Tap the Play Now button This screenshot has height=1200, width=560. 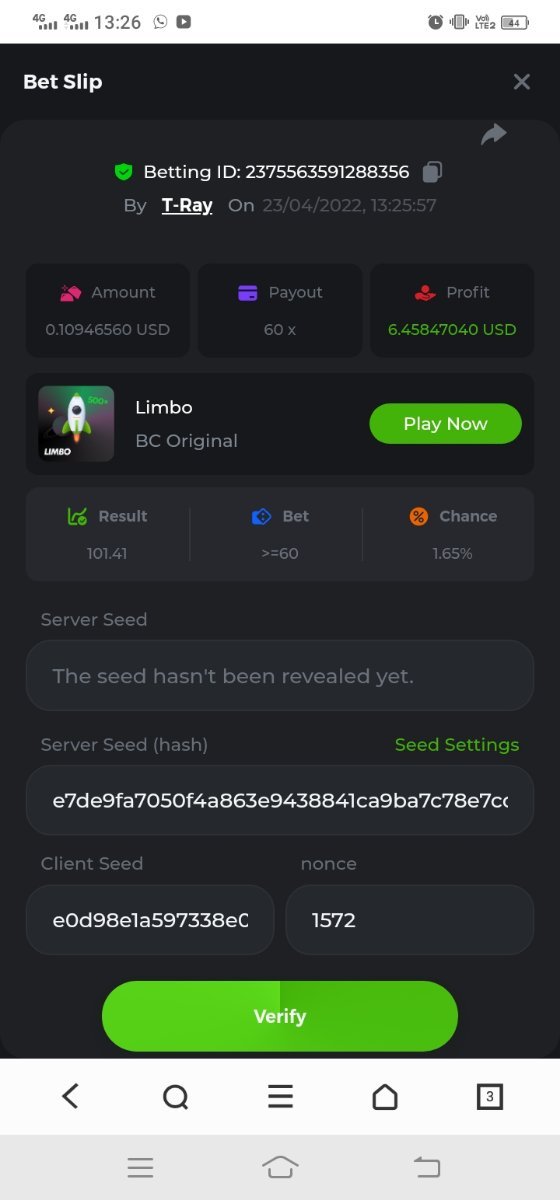point(445,424)
